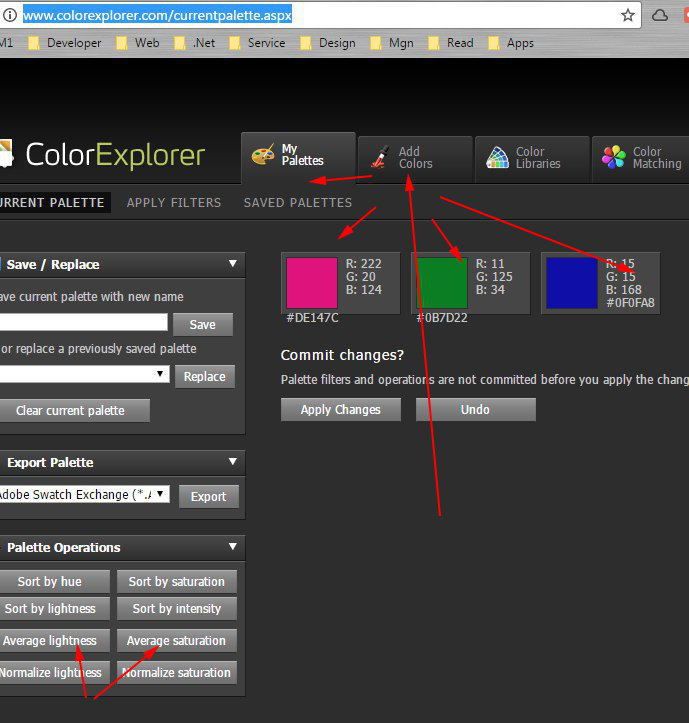Switch to the Apply Filters tab
The width and height of the screenshot is (689, 723).
pos(174,202)
